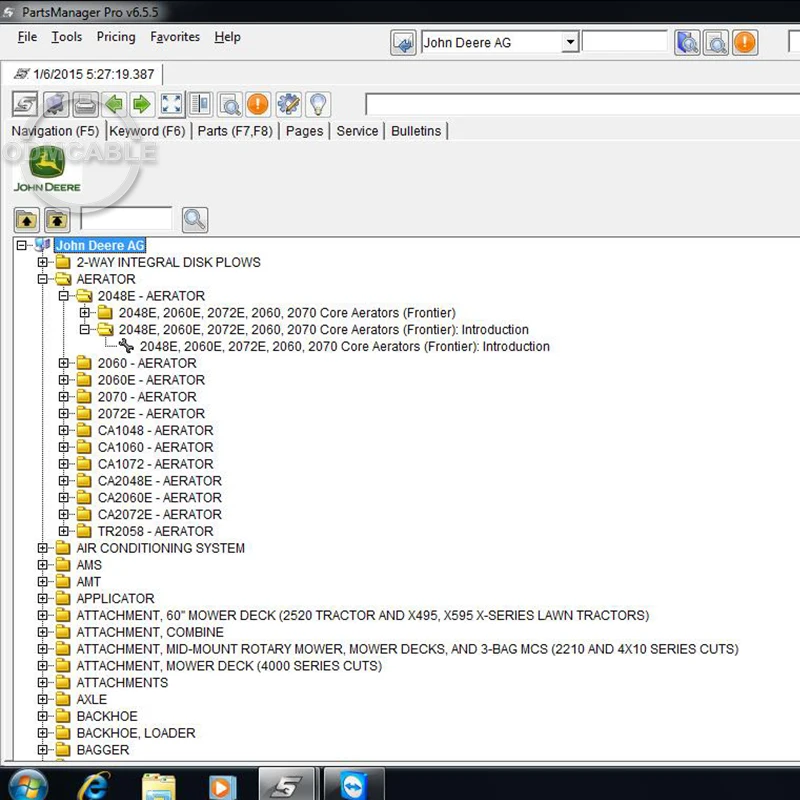Click the input box beside catalog dropdown

point(624,42)
